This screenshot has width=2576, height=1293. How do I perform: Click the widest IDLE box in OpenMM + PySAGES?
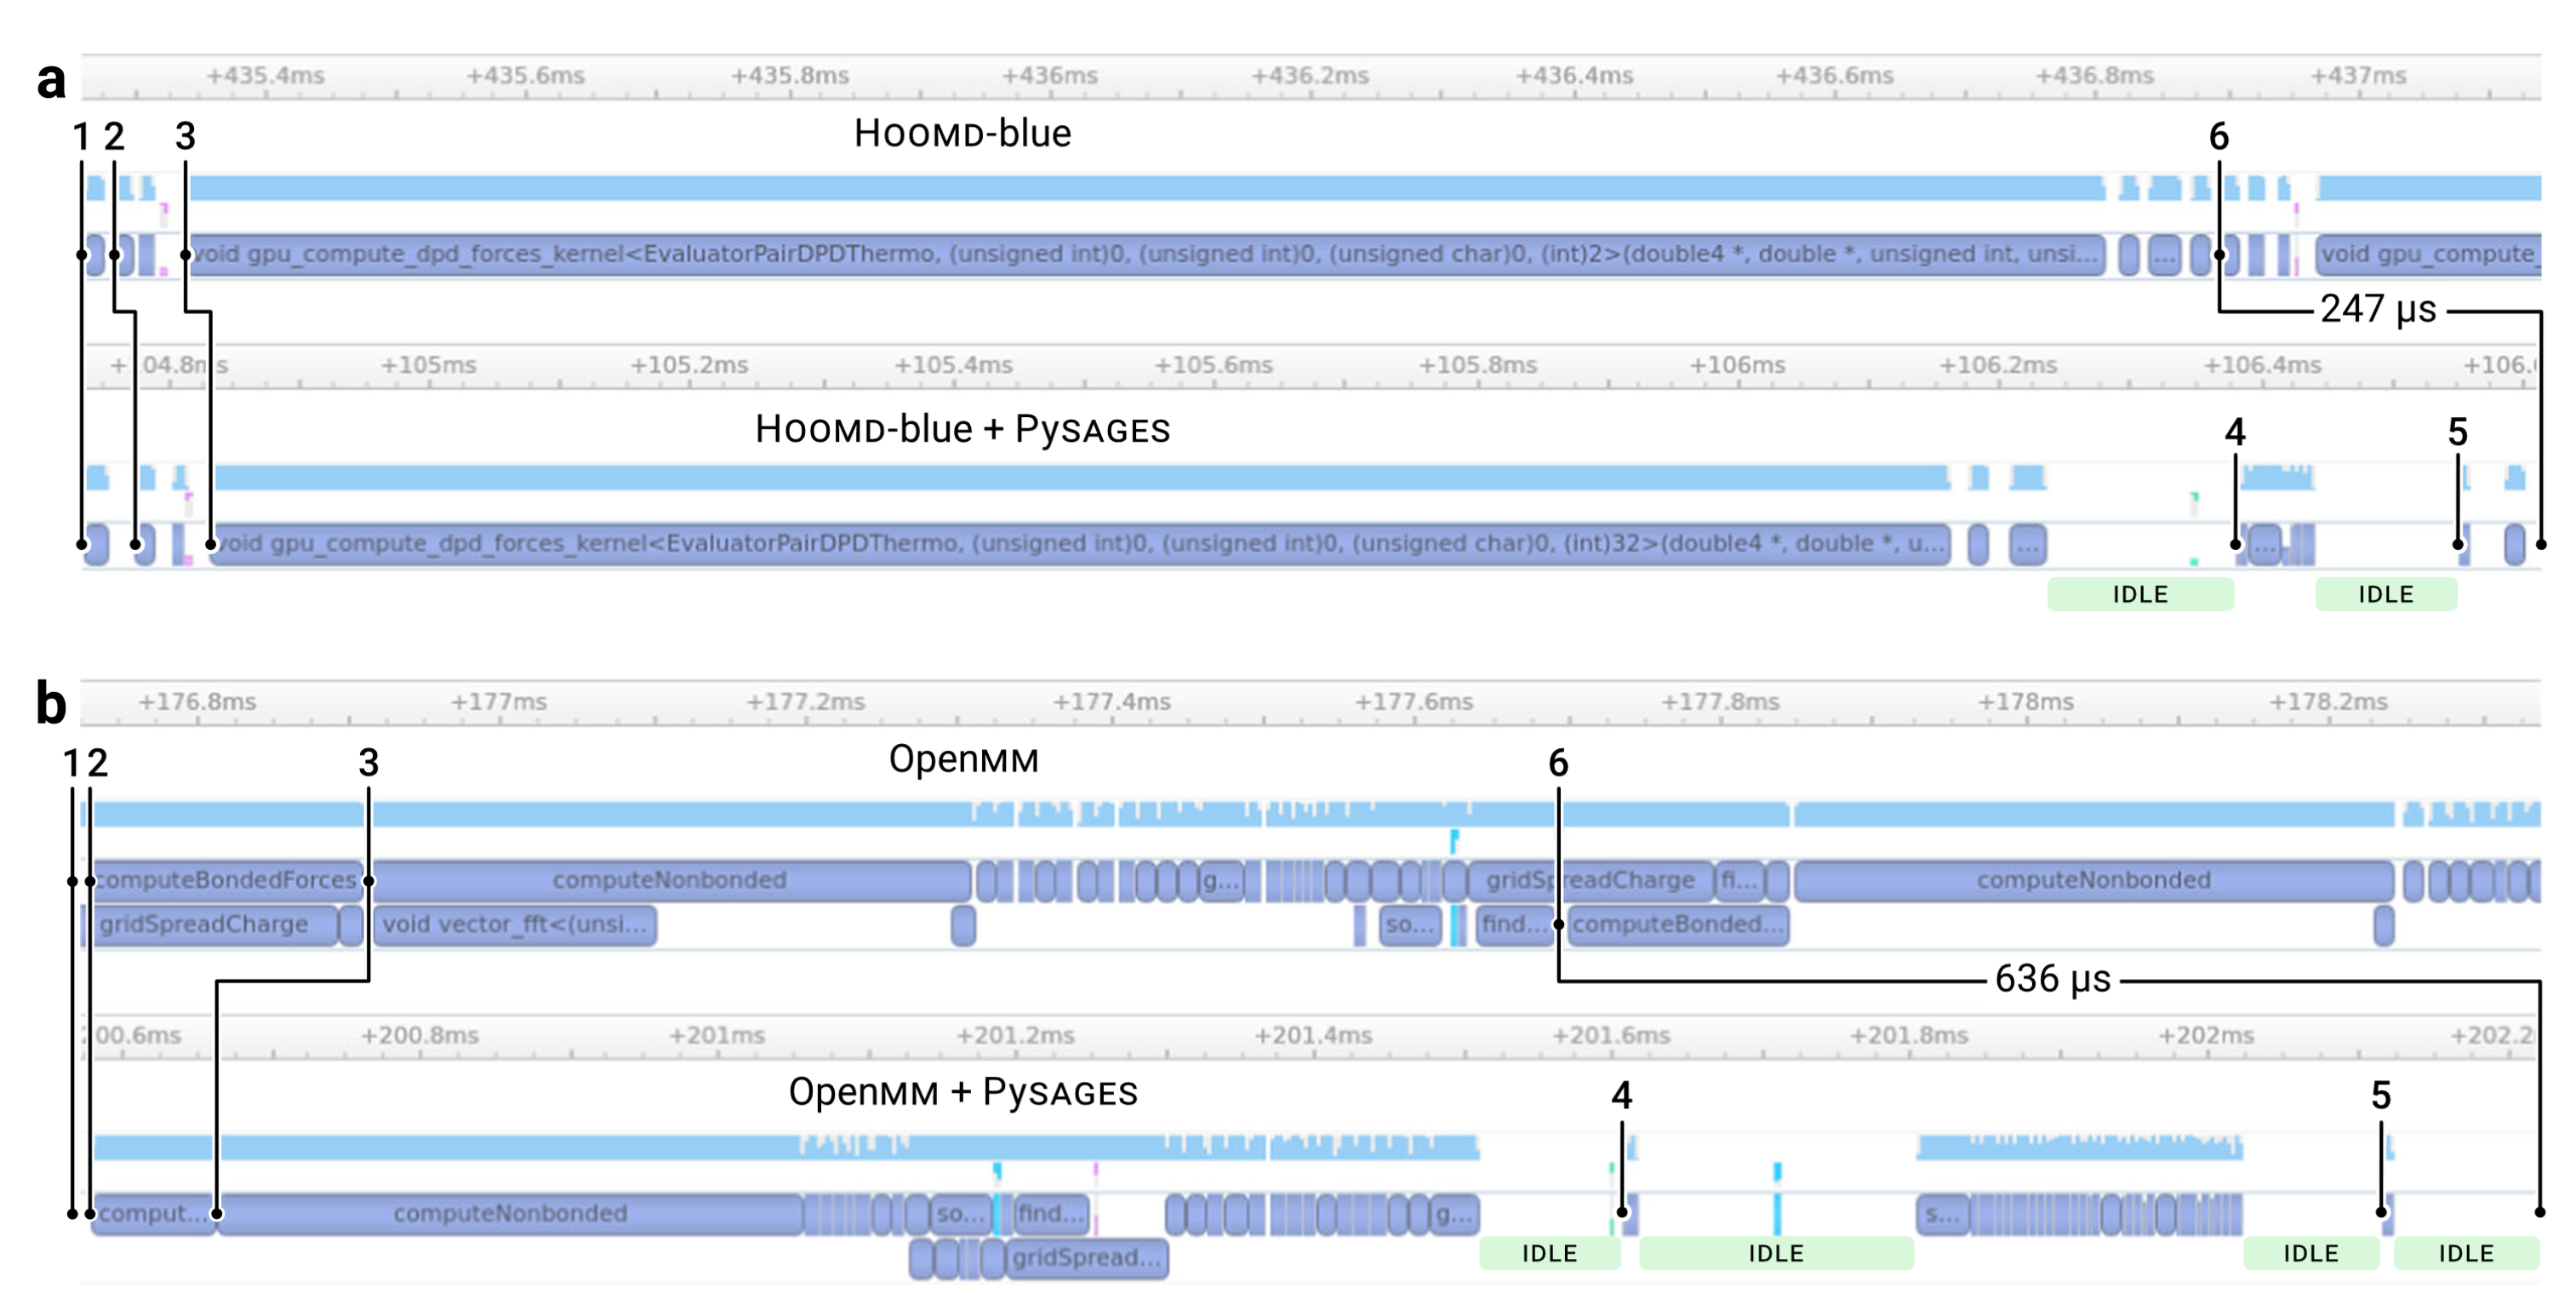(1775, 1253)
